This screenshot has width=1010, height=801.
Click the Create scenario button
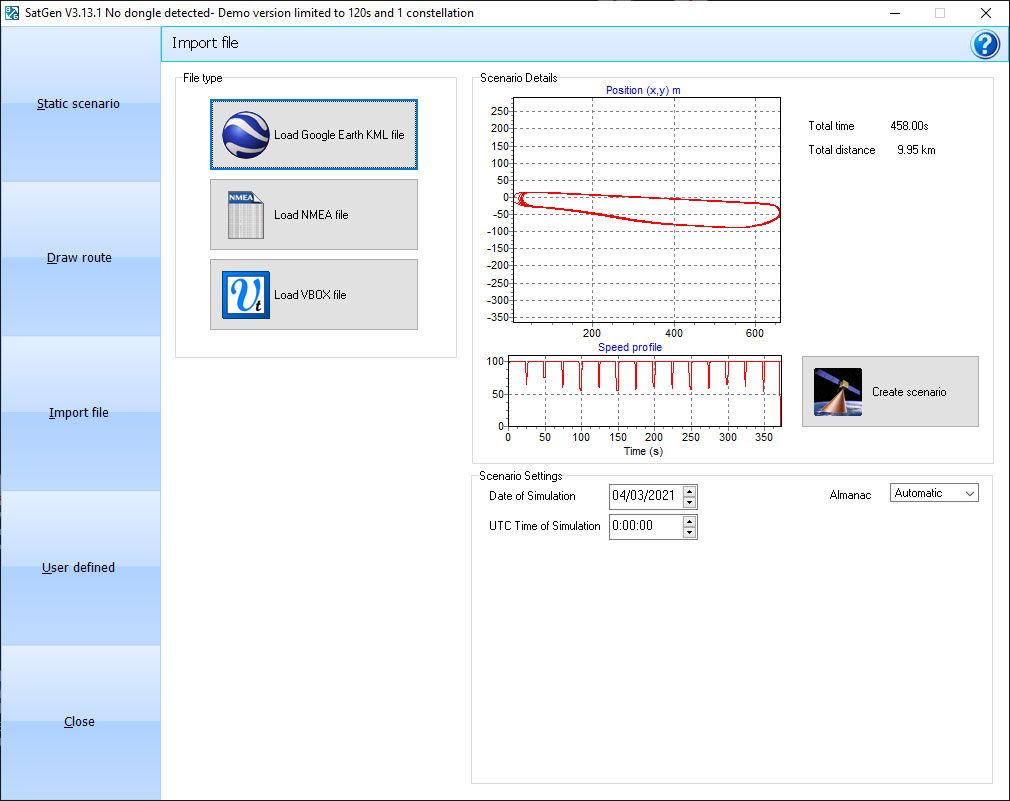(889, 391)
